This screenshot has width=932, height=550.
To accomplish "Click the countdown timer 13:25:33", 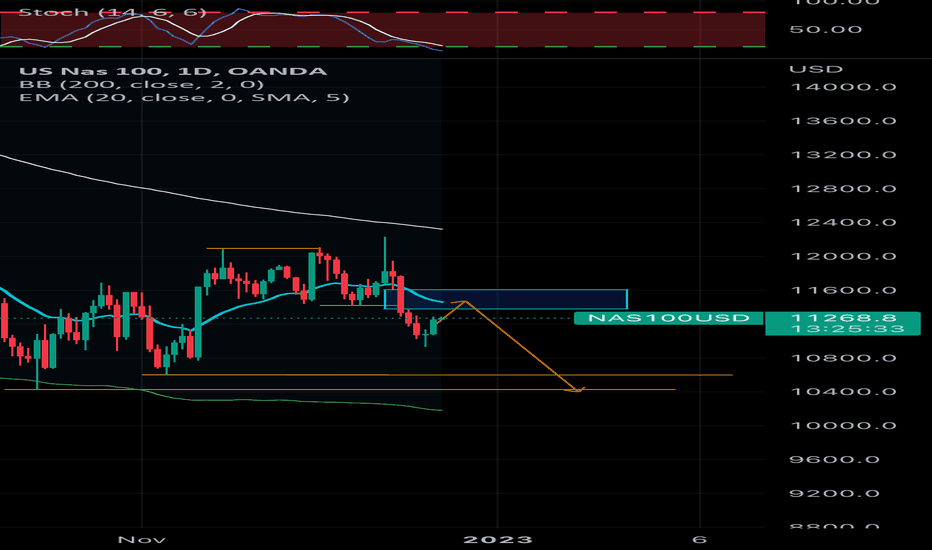I will pos(848,329).
